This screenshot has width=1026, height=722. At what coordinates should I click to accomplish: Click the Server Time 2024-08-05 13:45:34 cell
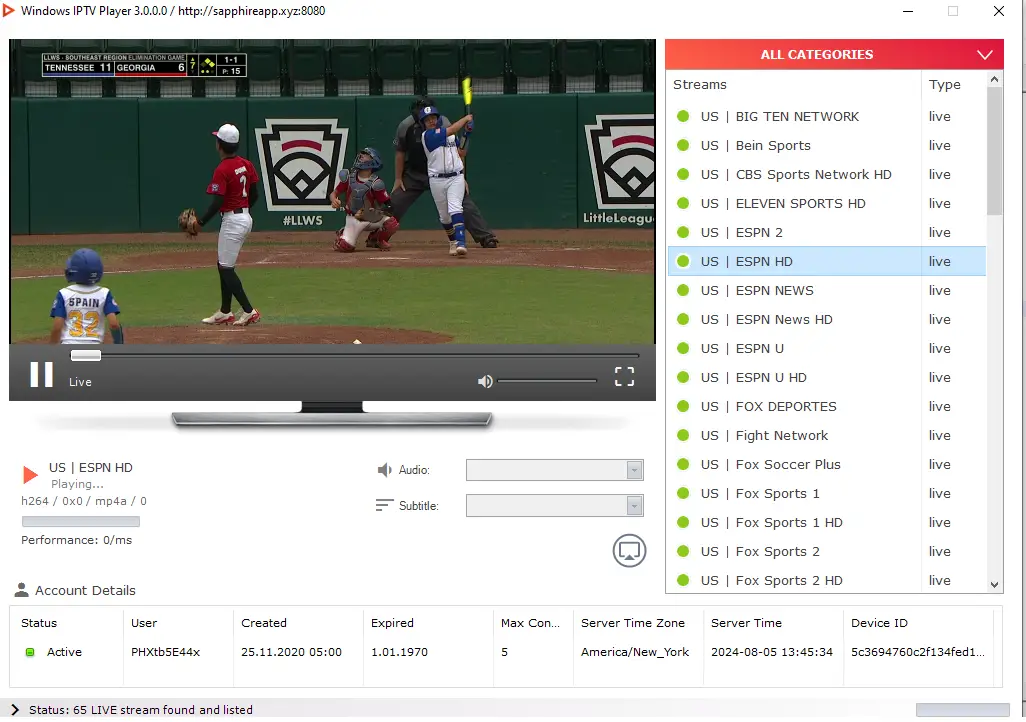771,652
